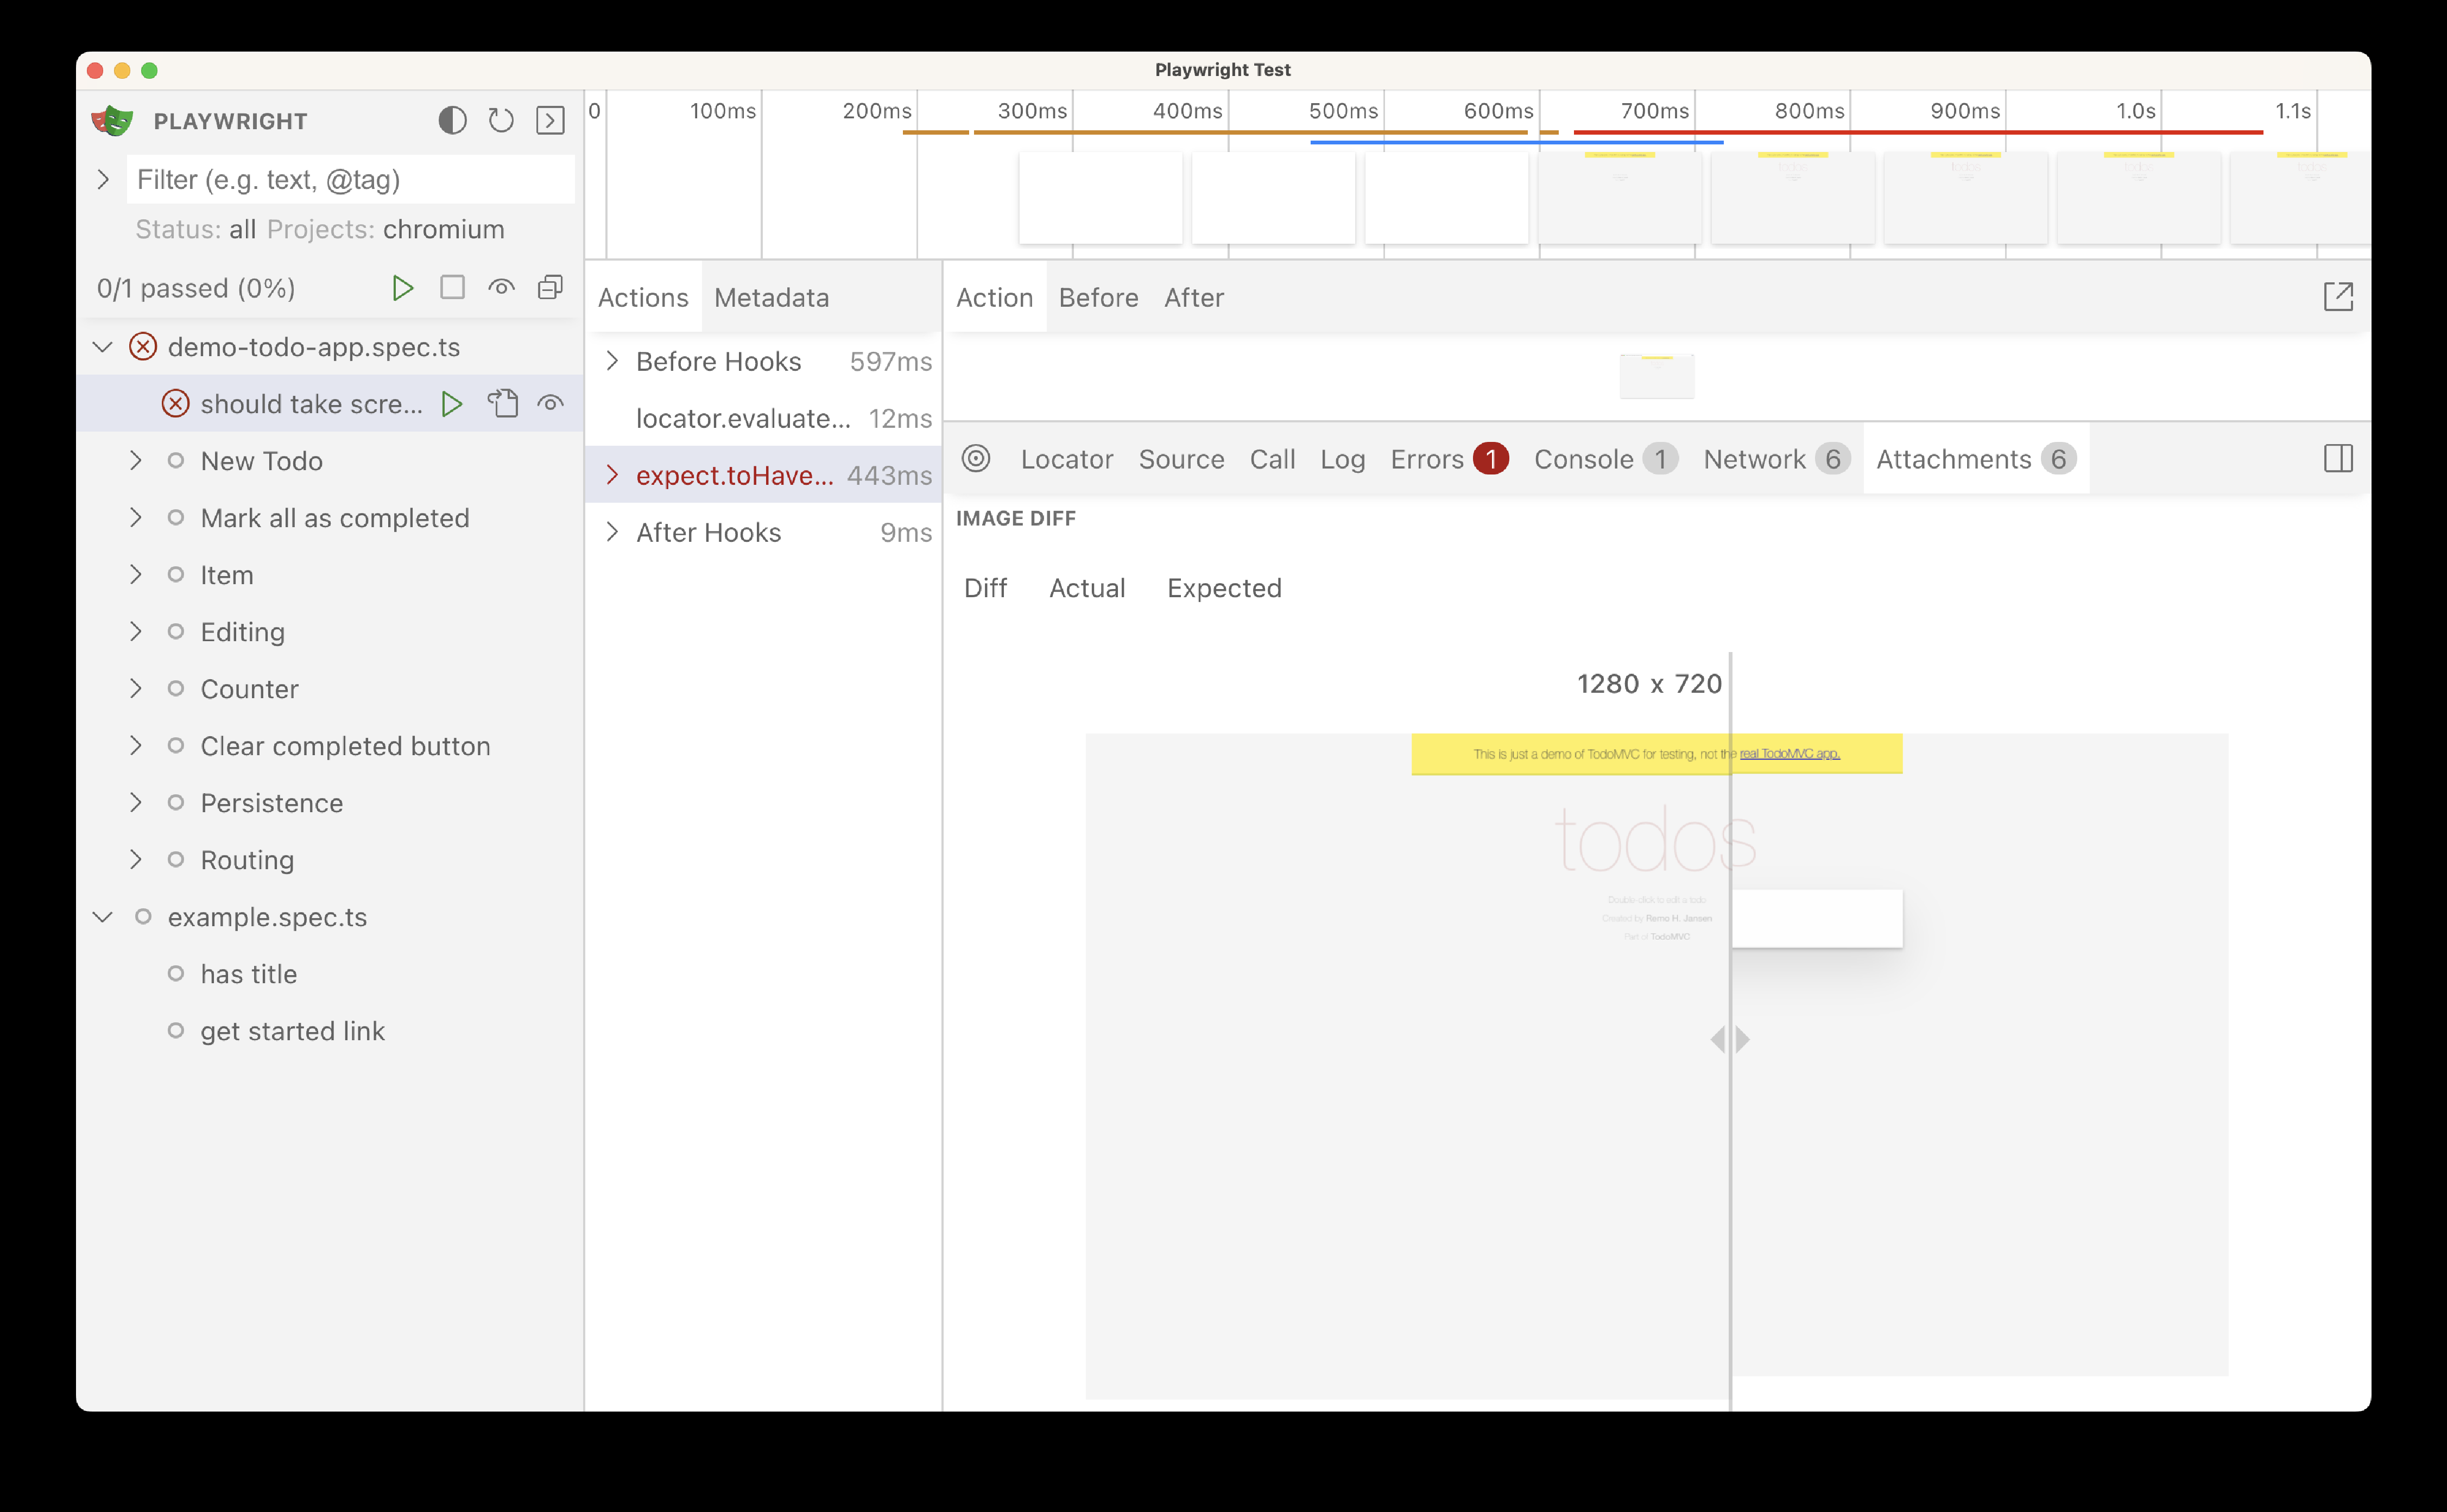Toggle watch all eye icon in toolbar
The width and height of the screenshot is (2447, 1512).
tap(501, 288)
